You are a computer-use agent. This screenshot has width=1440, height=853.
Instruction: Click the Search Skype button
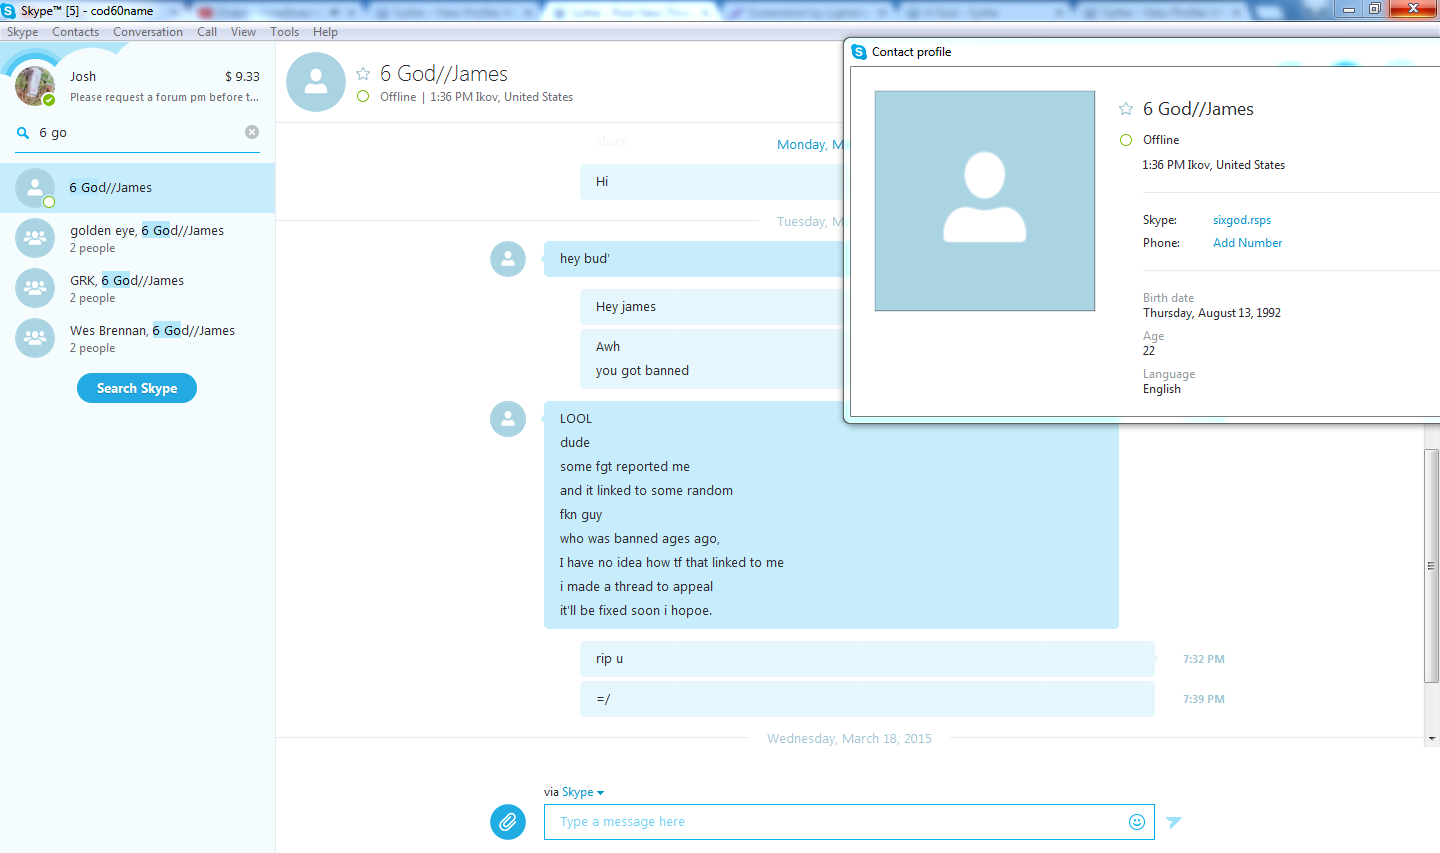pos(137,388)
